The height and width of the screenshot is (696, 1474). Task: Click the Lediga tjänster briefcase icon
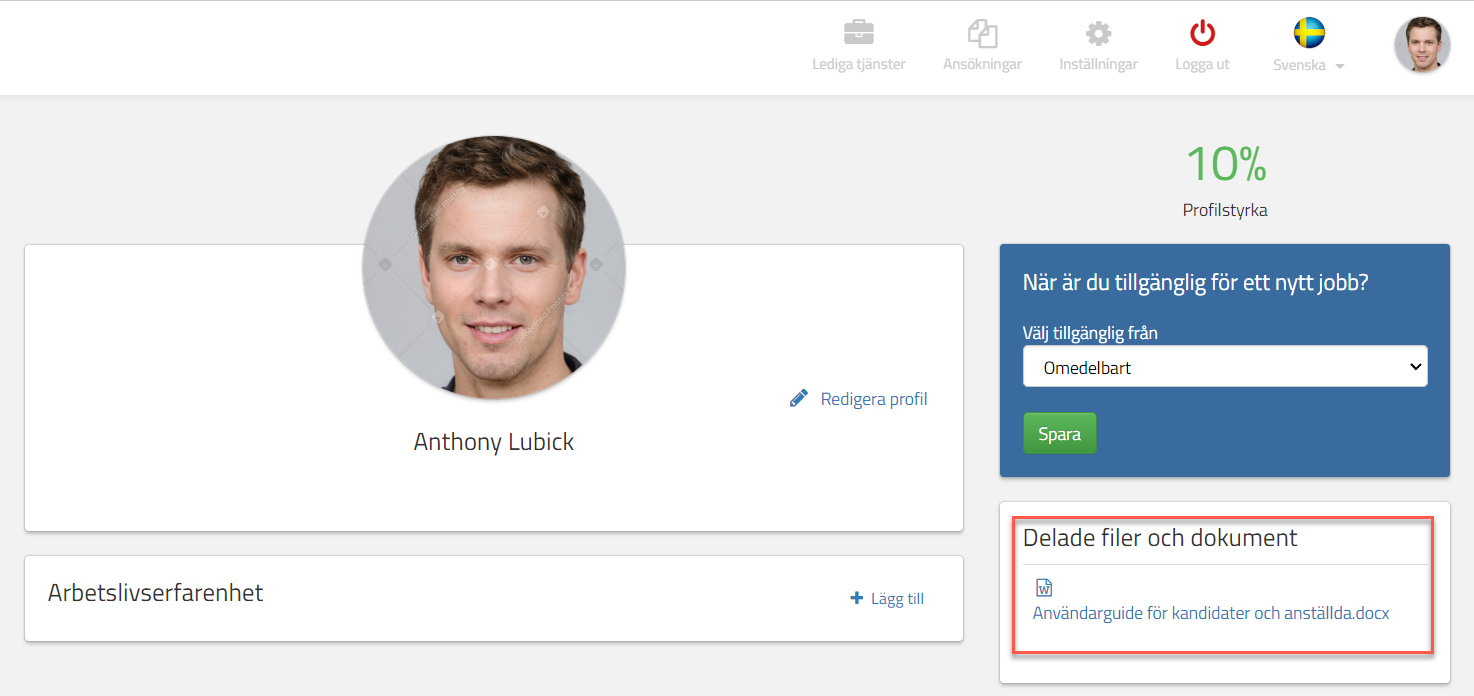pos(858,33)
